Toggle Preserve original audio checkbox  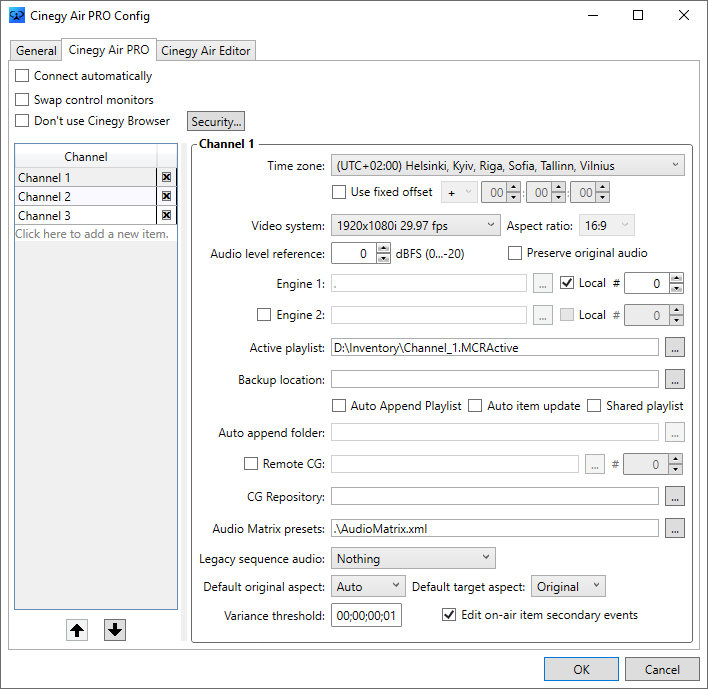pos(515,253)
